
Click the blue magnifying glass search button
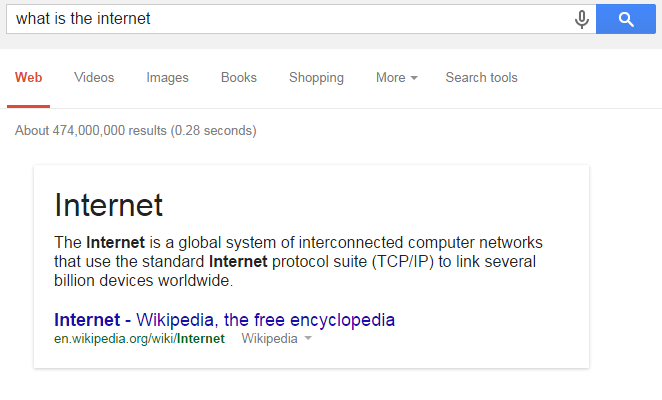pyautogui.click(x=626, y=19)
